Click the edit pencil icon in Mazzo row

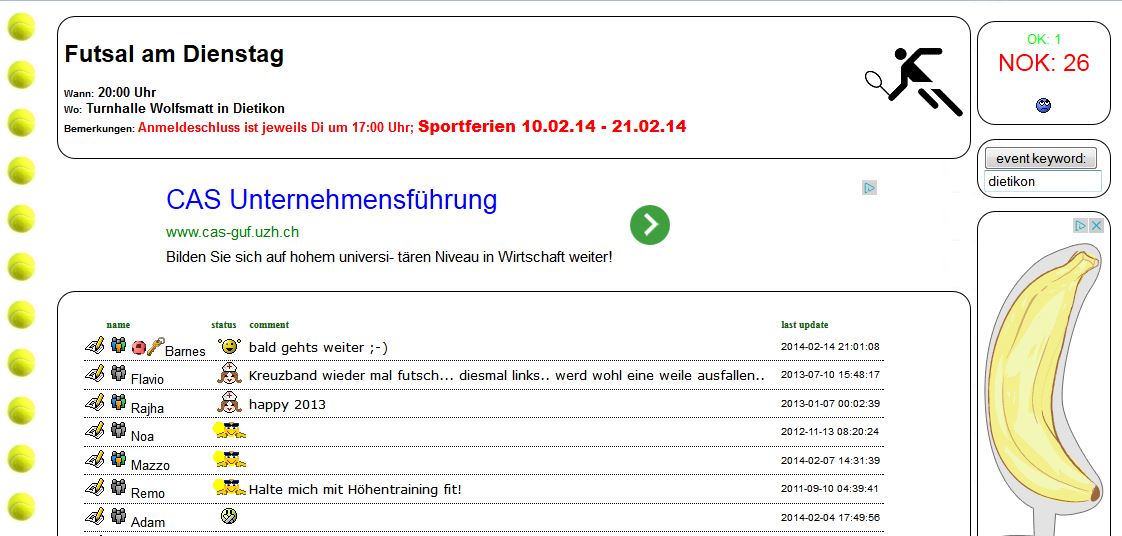94,459
